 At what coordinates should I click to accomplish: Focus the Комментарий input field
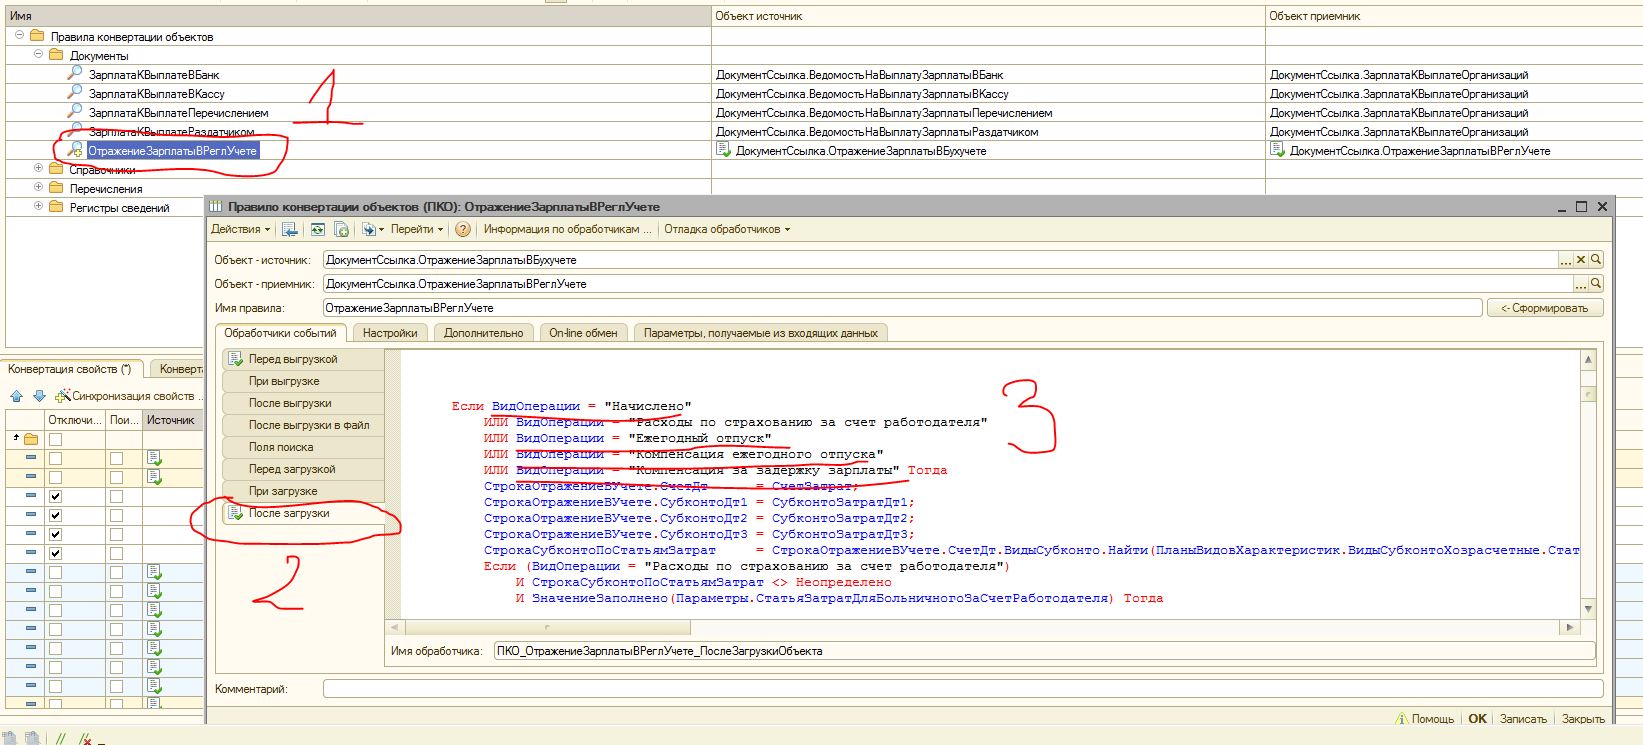click(963, 689)
